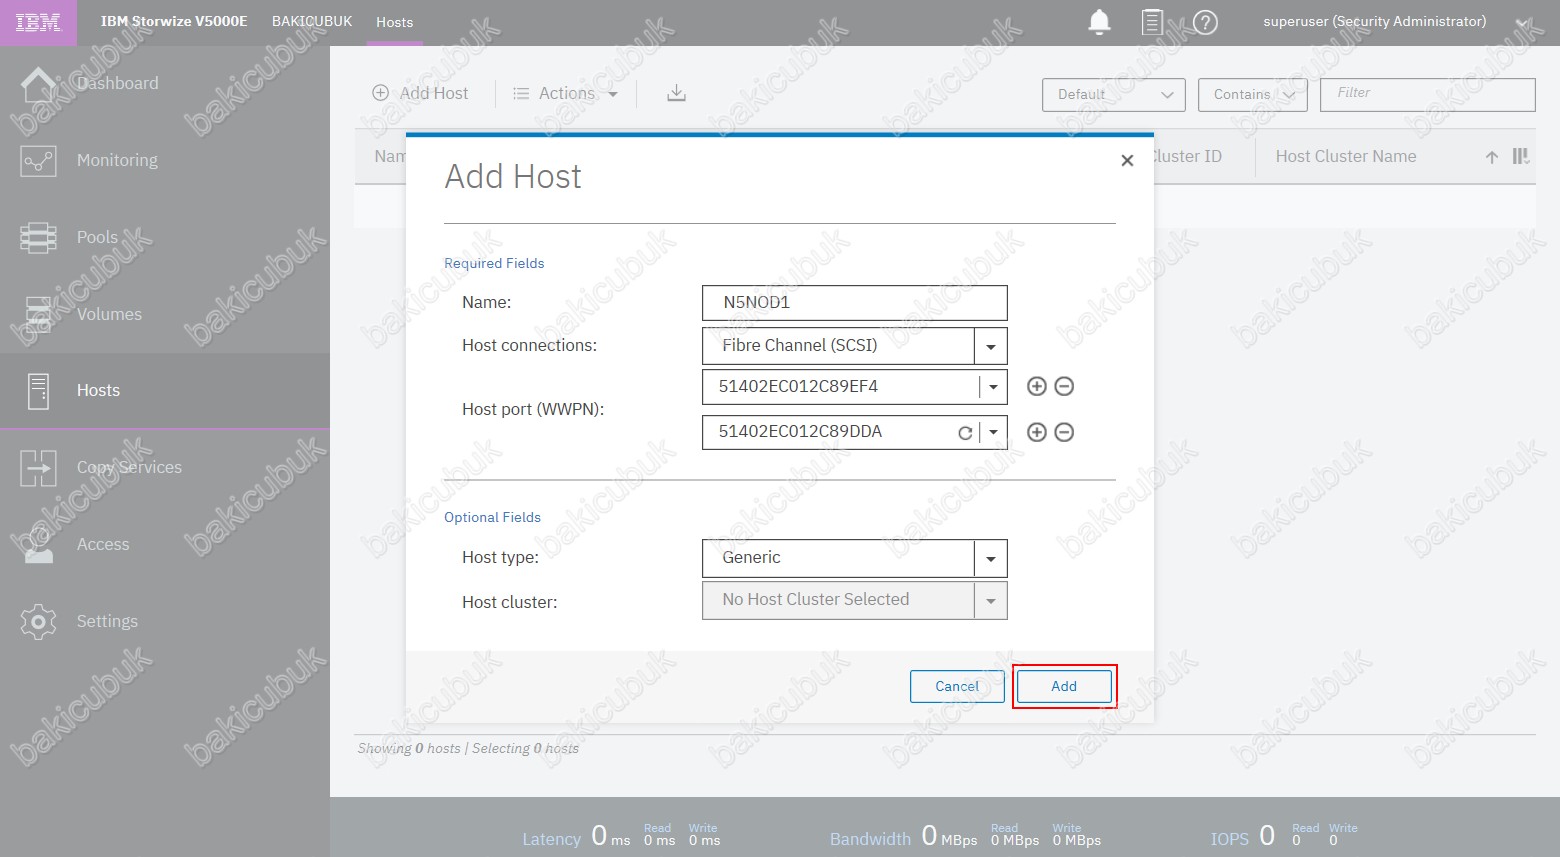Image resolution: width=1560 pixels, height=857 pixels.
Task: Open the Default filter dropdown
Action: (1114, 95)
